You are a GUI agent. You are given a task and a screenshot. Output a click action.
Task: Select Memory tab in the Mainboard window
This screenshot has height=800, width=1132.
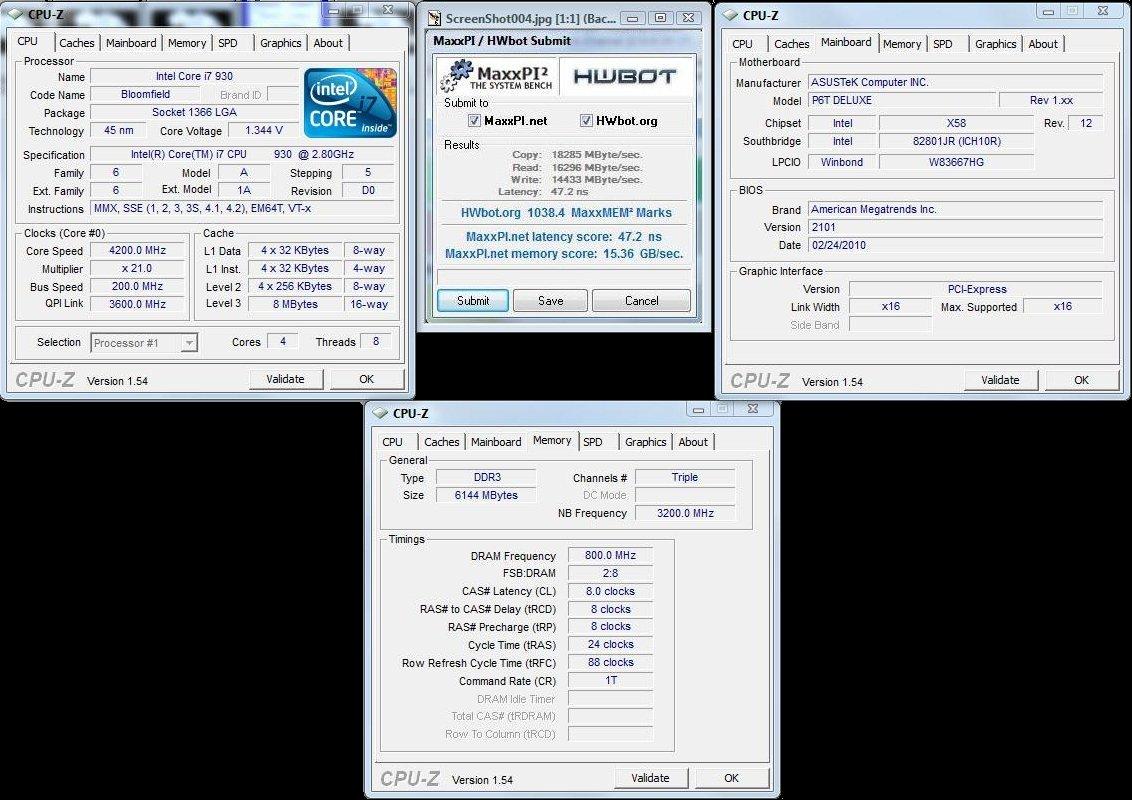coord(902,44)
